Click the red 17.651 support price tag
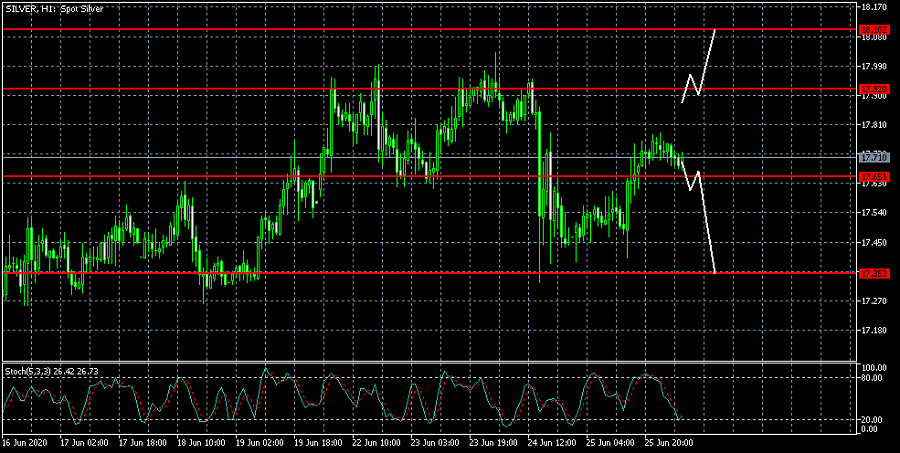Viewport: 900px width, 453px height. [x=874, y=176]
